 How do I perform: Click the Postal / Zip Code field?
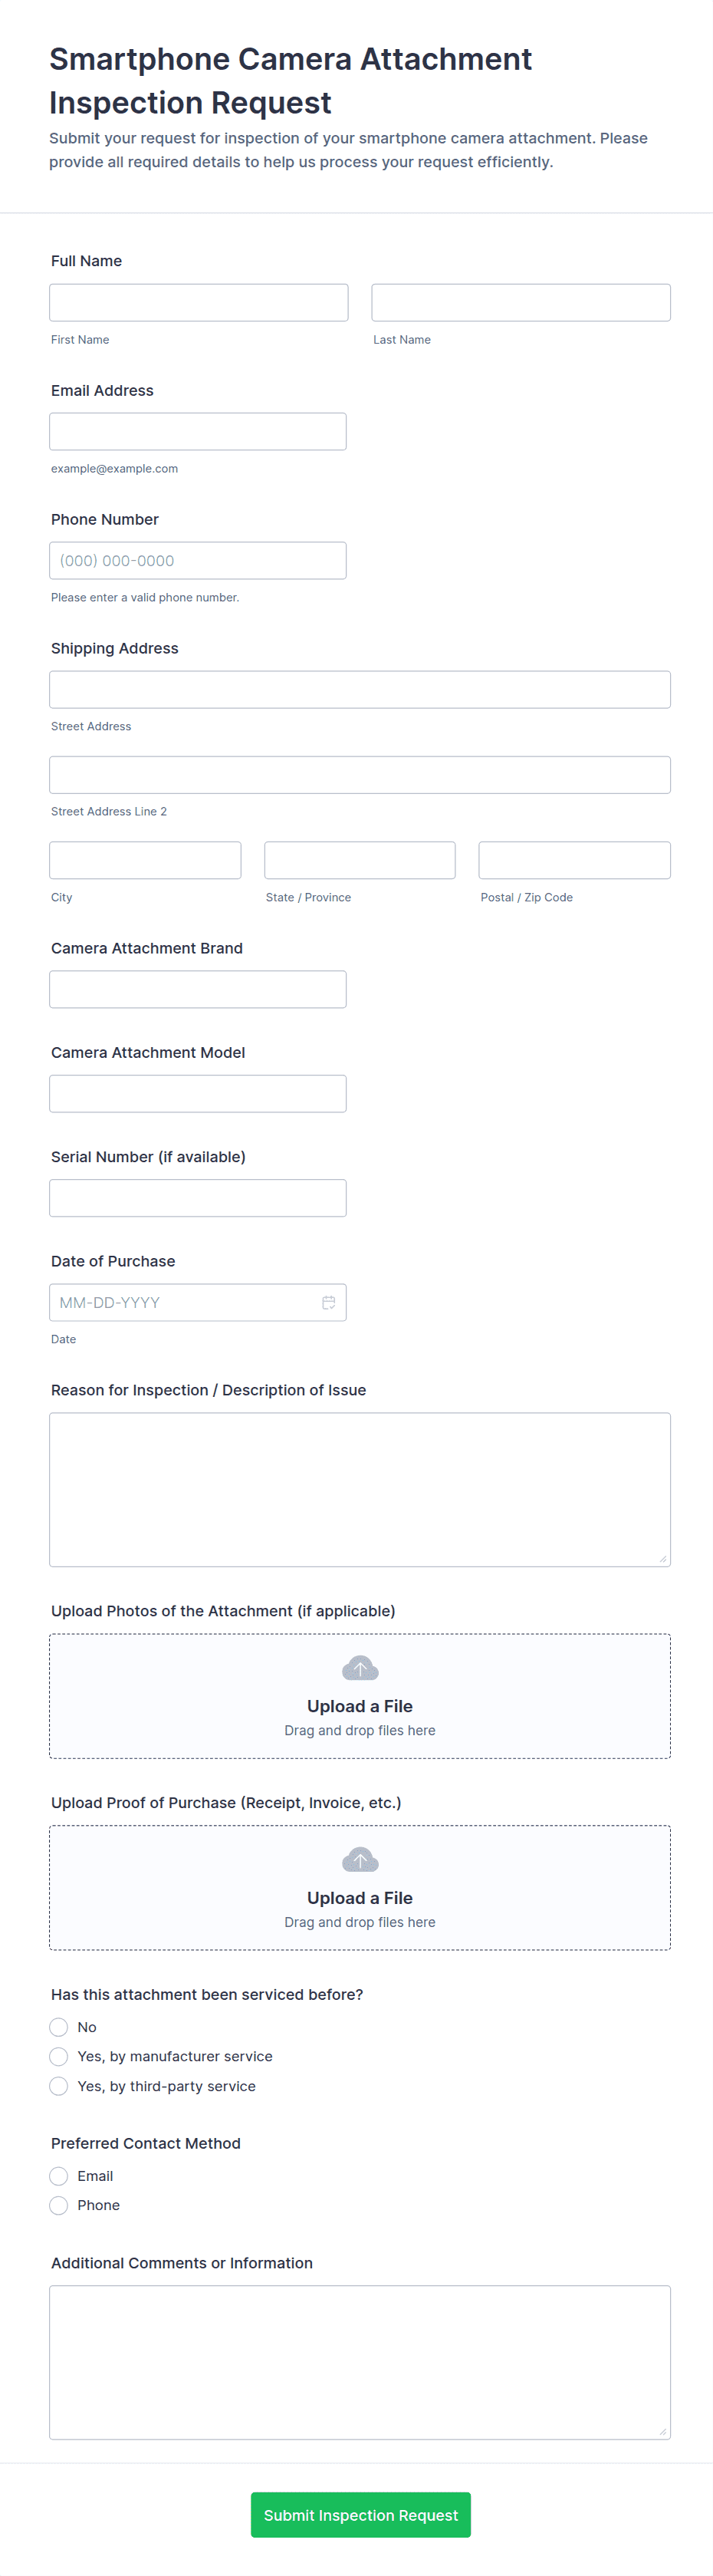[x=574, y=860]
